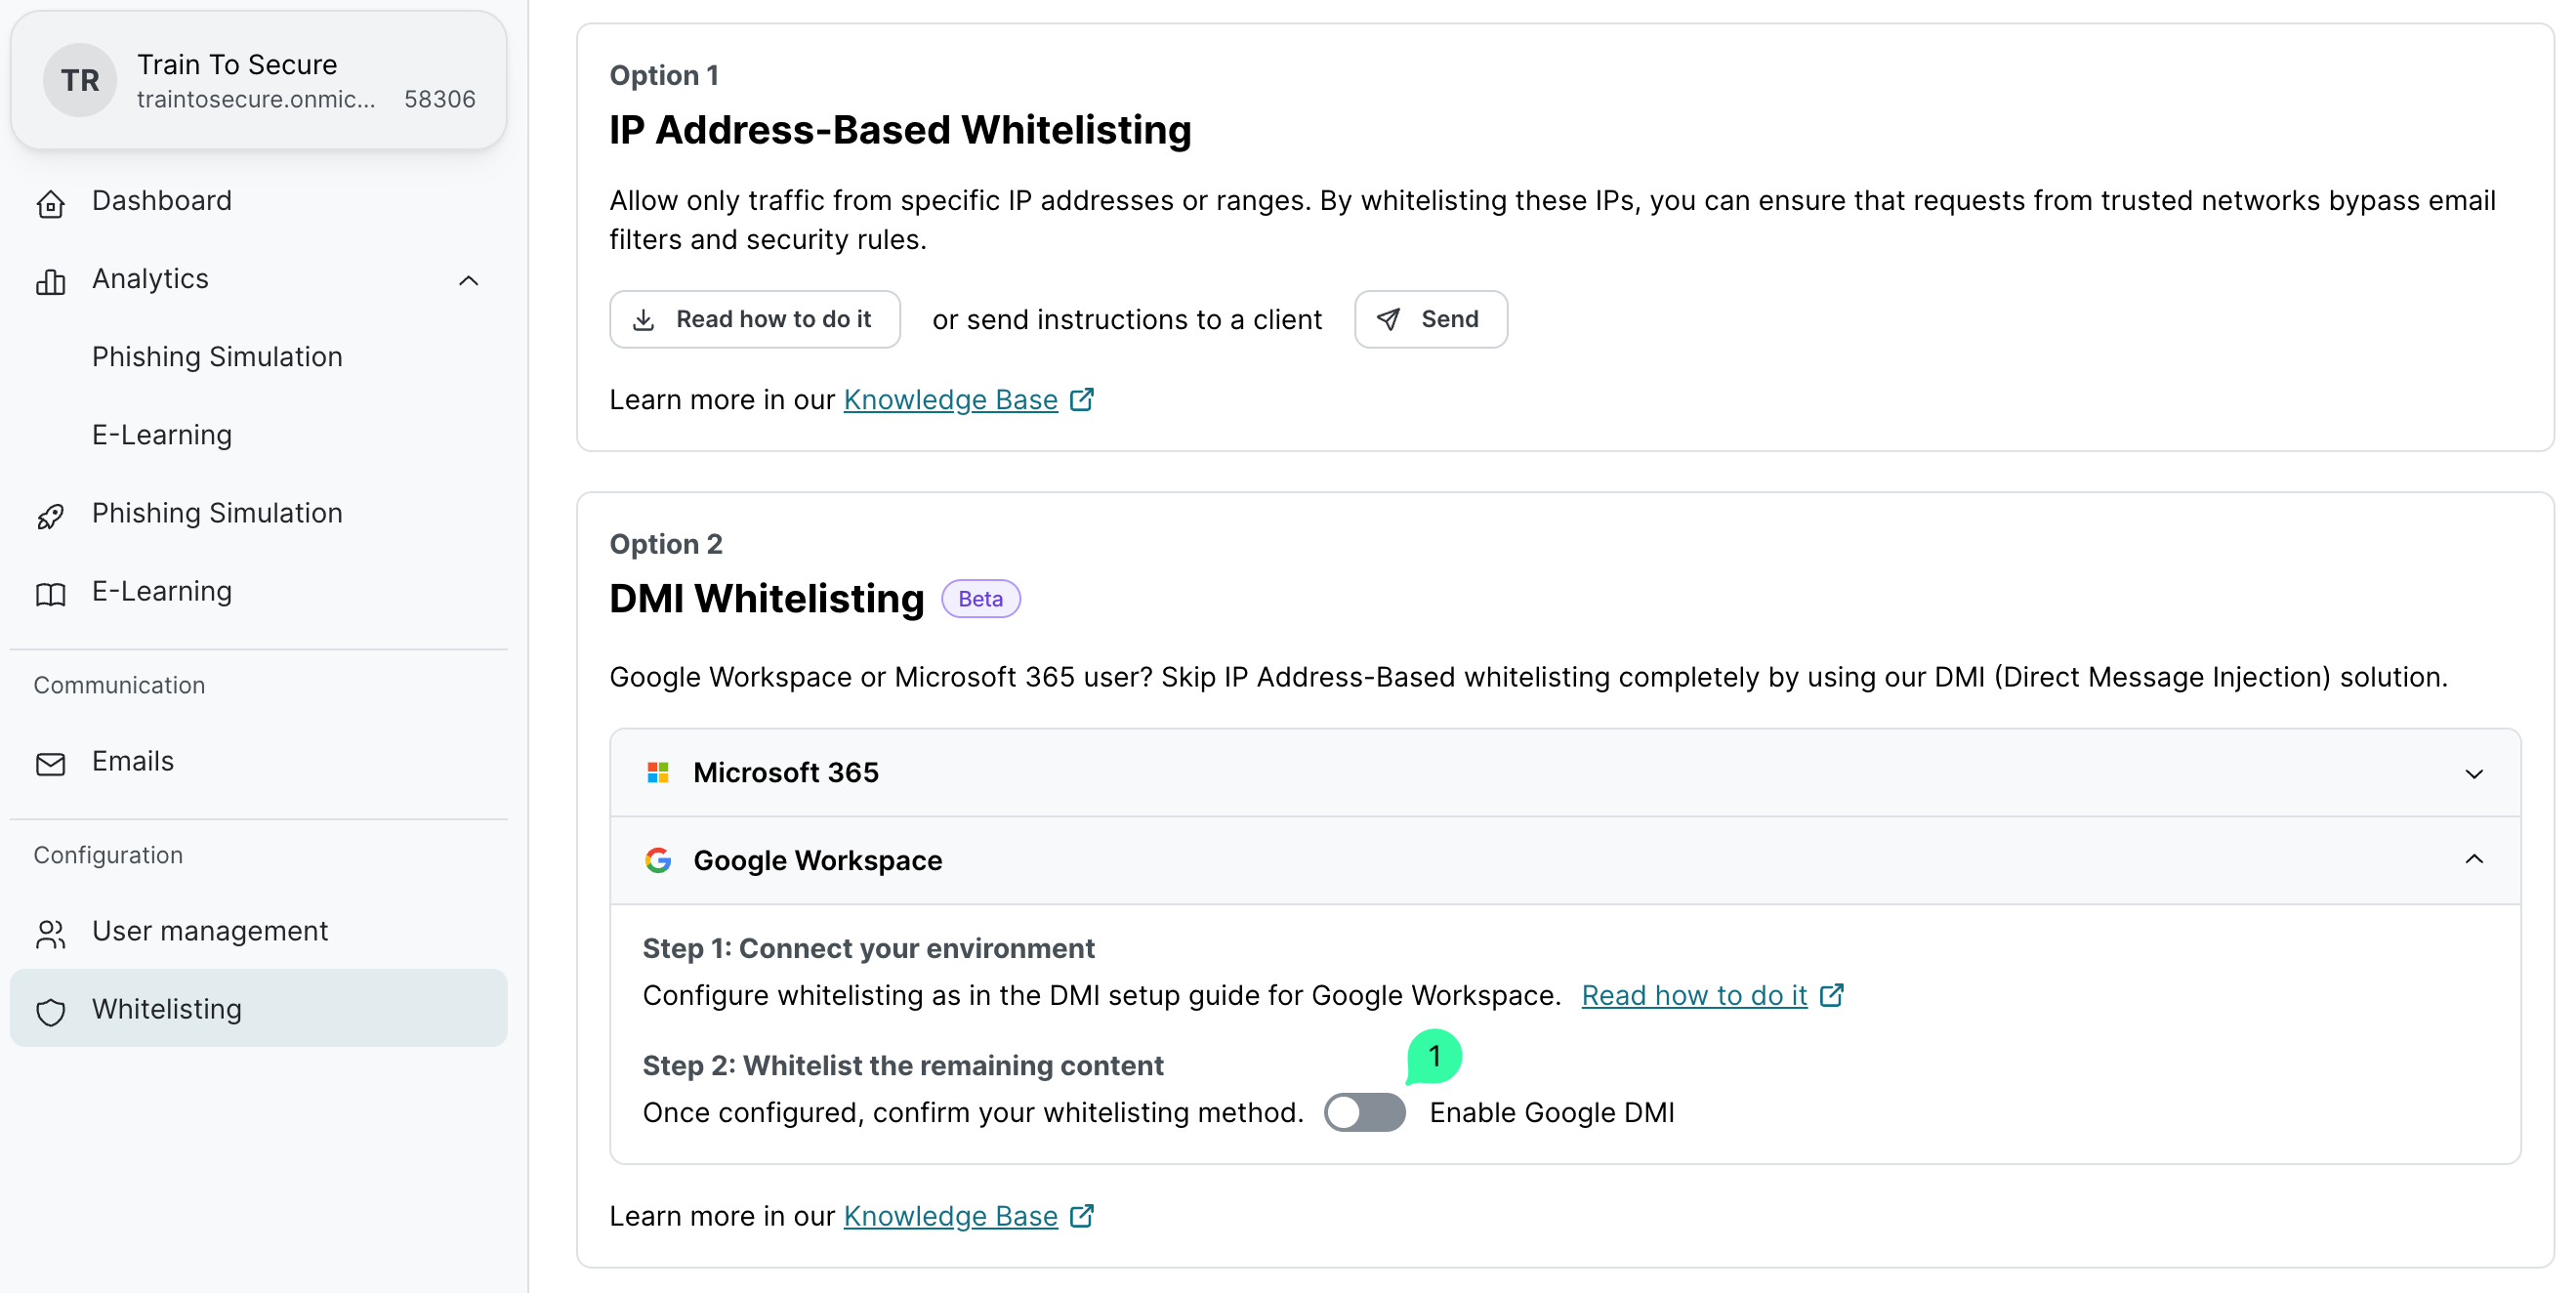Image resolution: width=2576 pixels, height=1293 pixels.
Task: Click the Read how to do it button
Action: coord(755,319)
